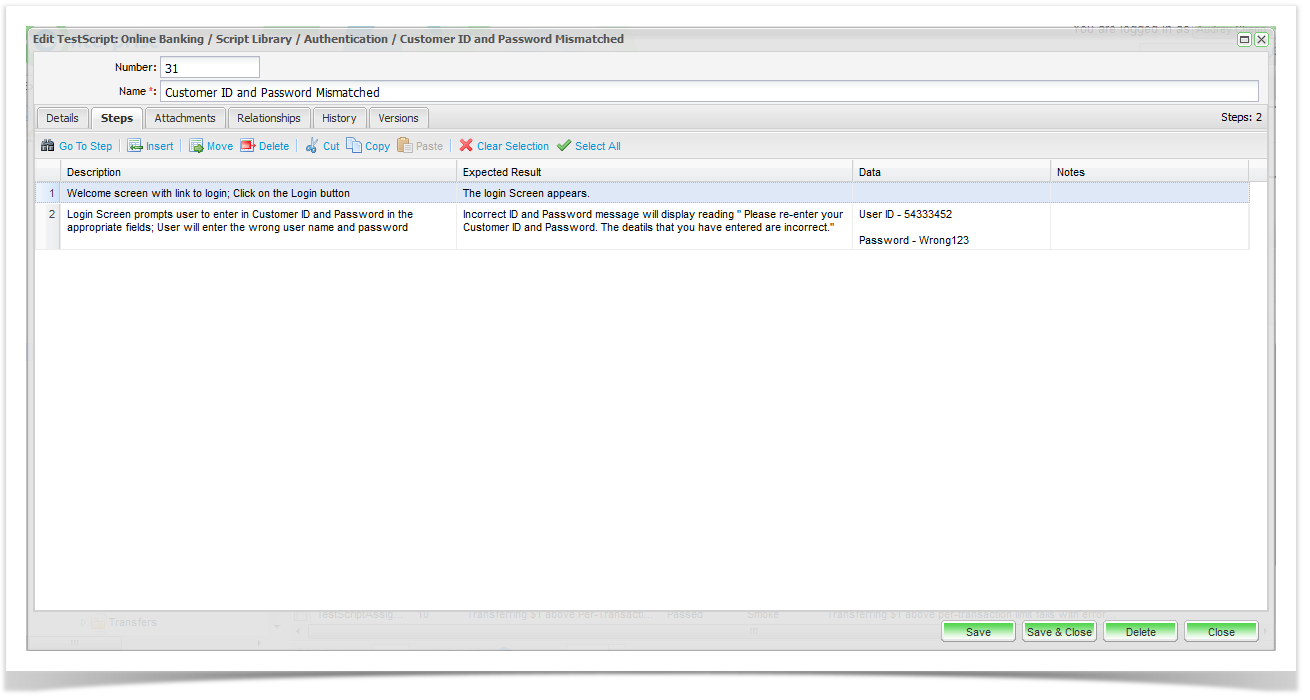The width and height of the screenshot is (1310, 700).
Task: View the History tab
Action: point(339,118)
